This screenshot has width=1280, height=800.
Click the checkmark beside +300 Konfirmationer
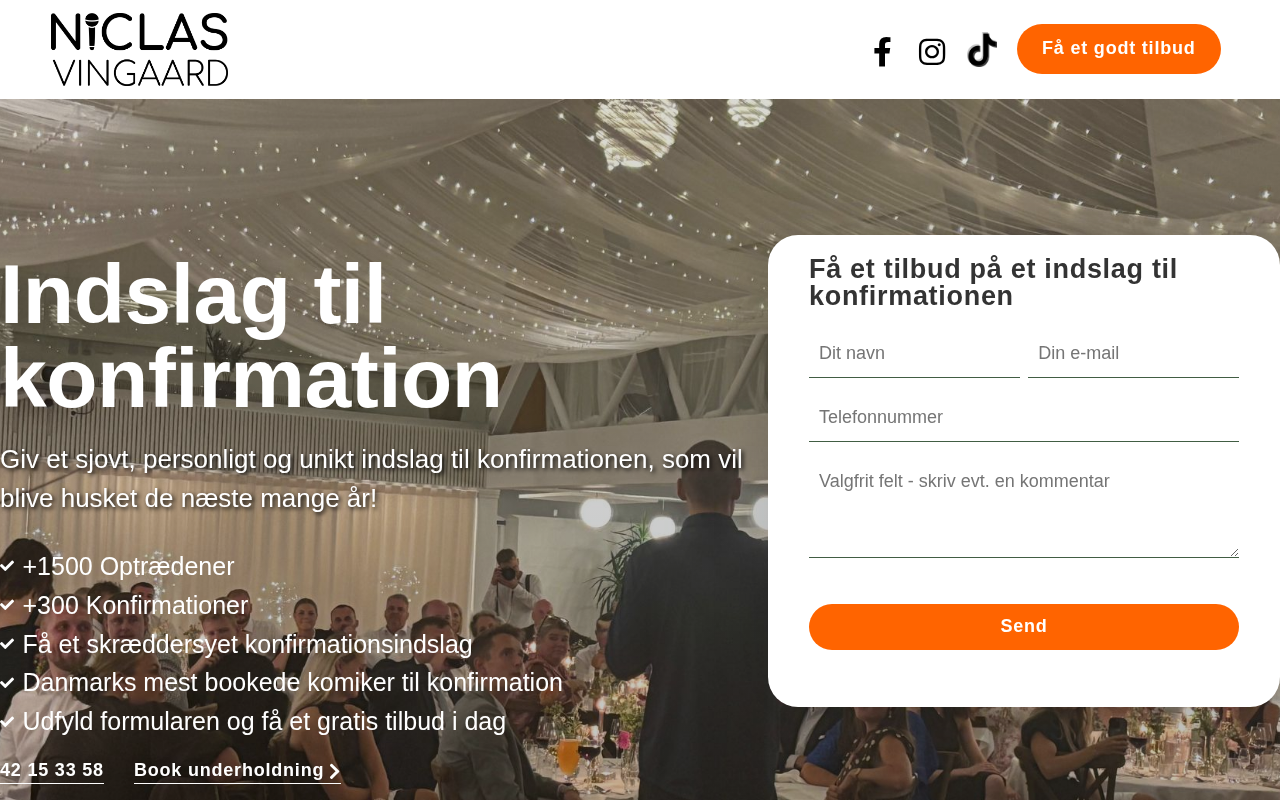point(7,605)
